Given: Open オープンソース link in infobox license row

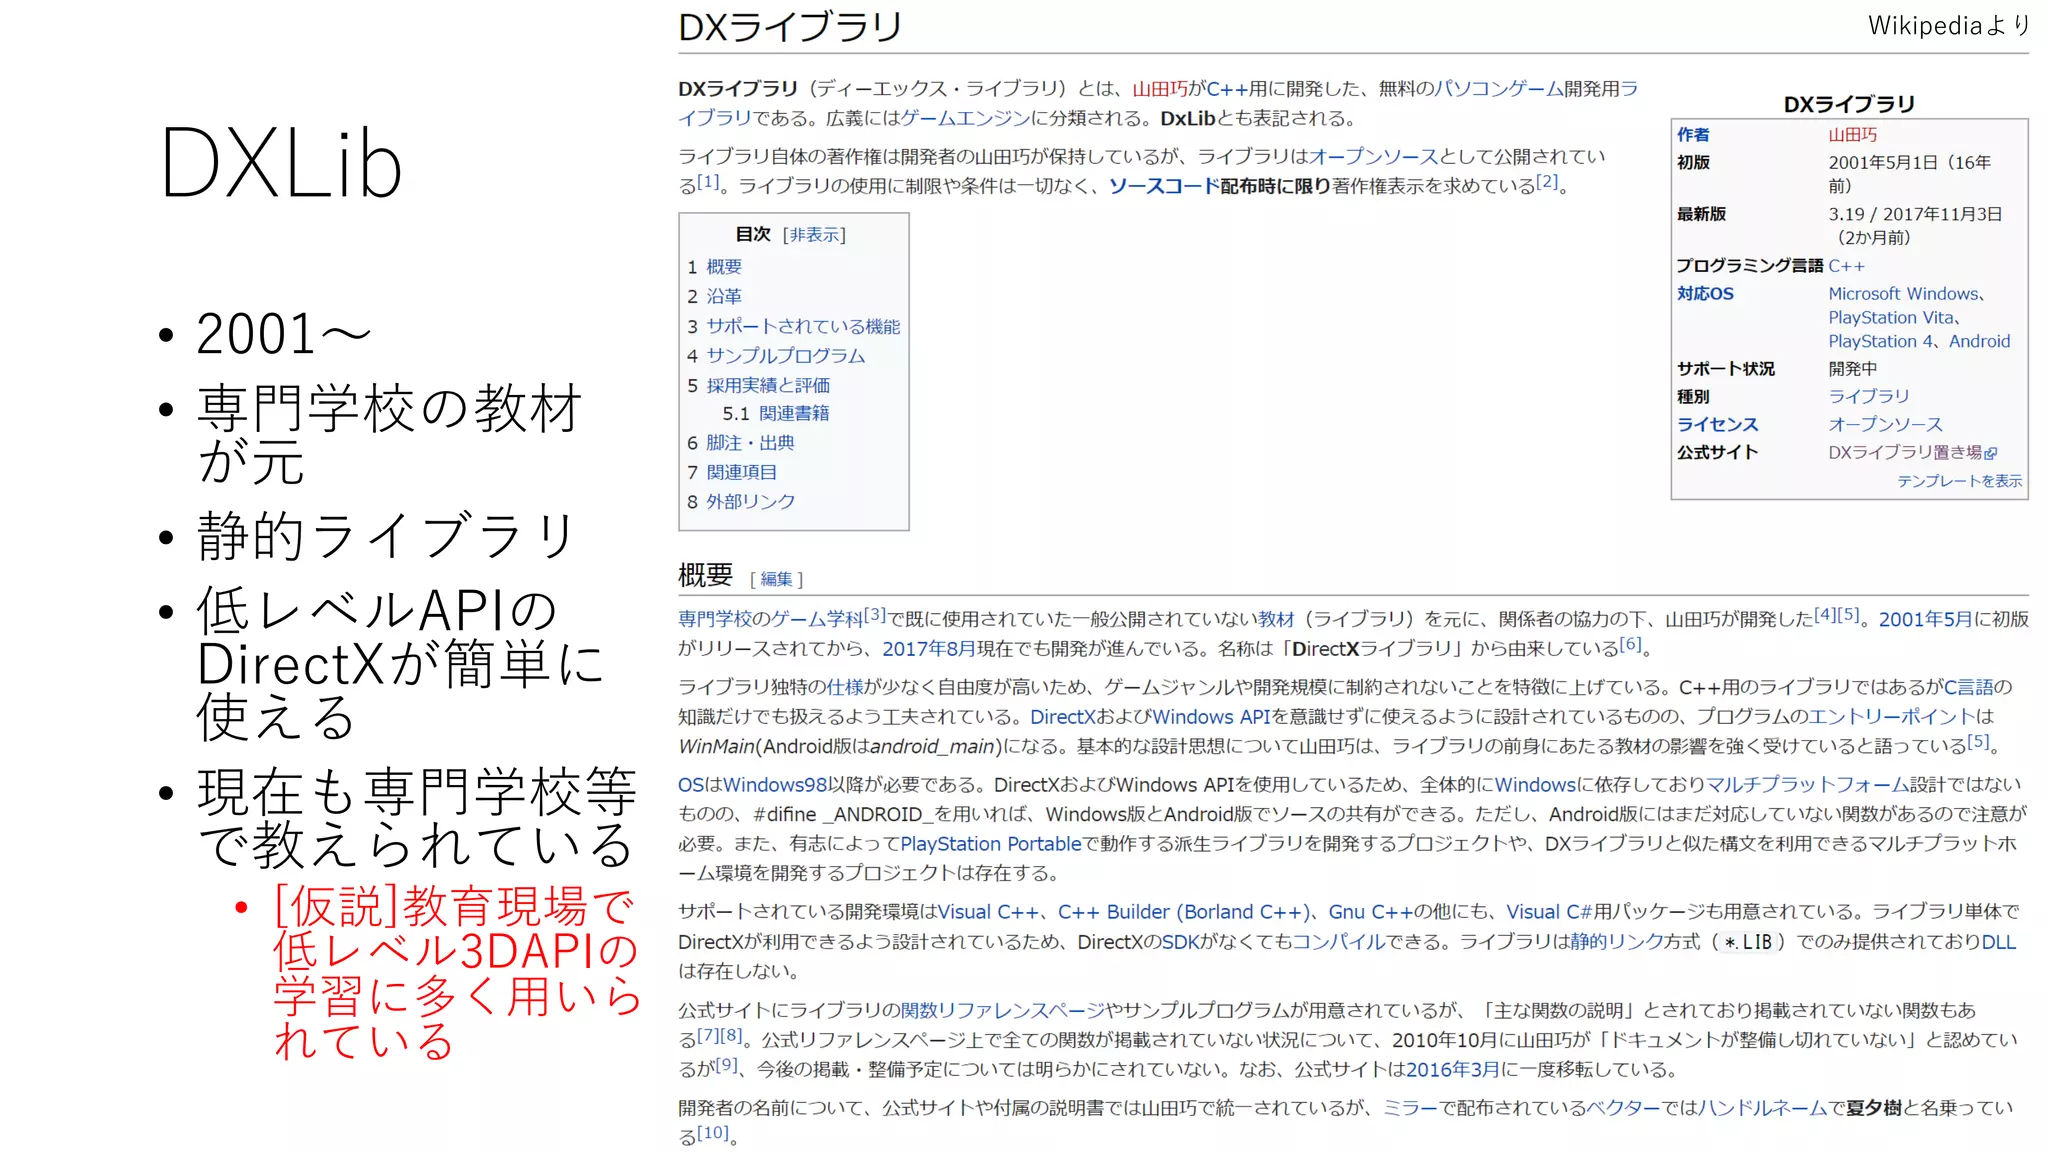Looking at the screenshot, I should click(1886, 424).
